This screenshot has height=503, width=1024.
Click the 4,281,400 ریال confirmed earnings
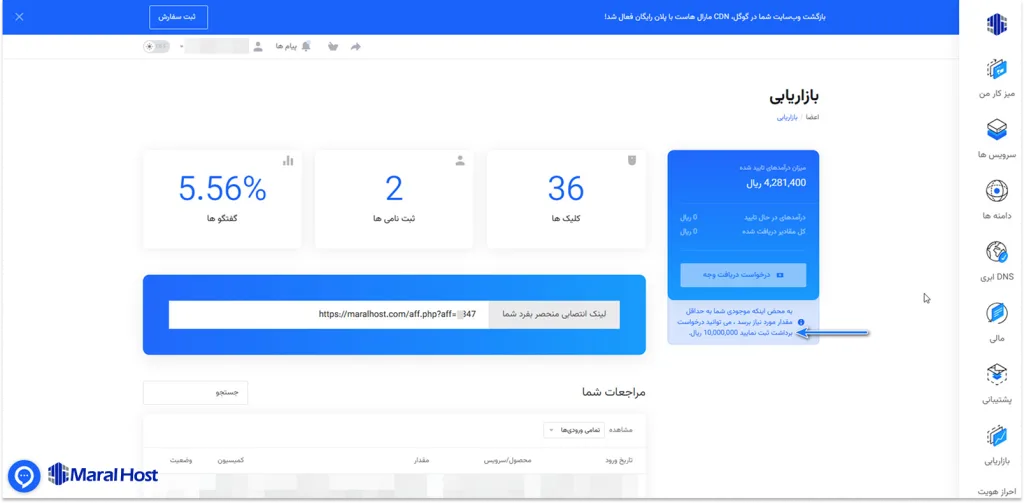(776, 183)
